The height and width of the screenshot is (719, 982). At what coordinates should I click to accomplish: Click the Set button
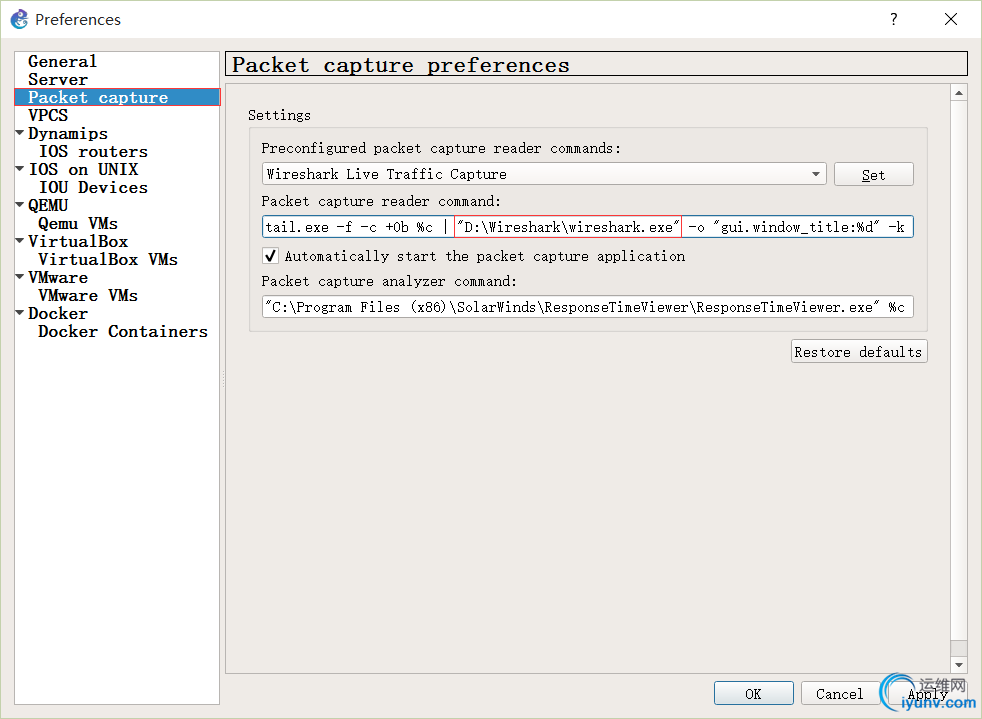tap(873, 174)
